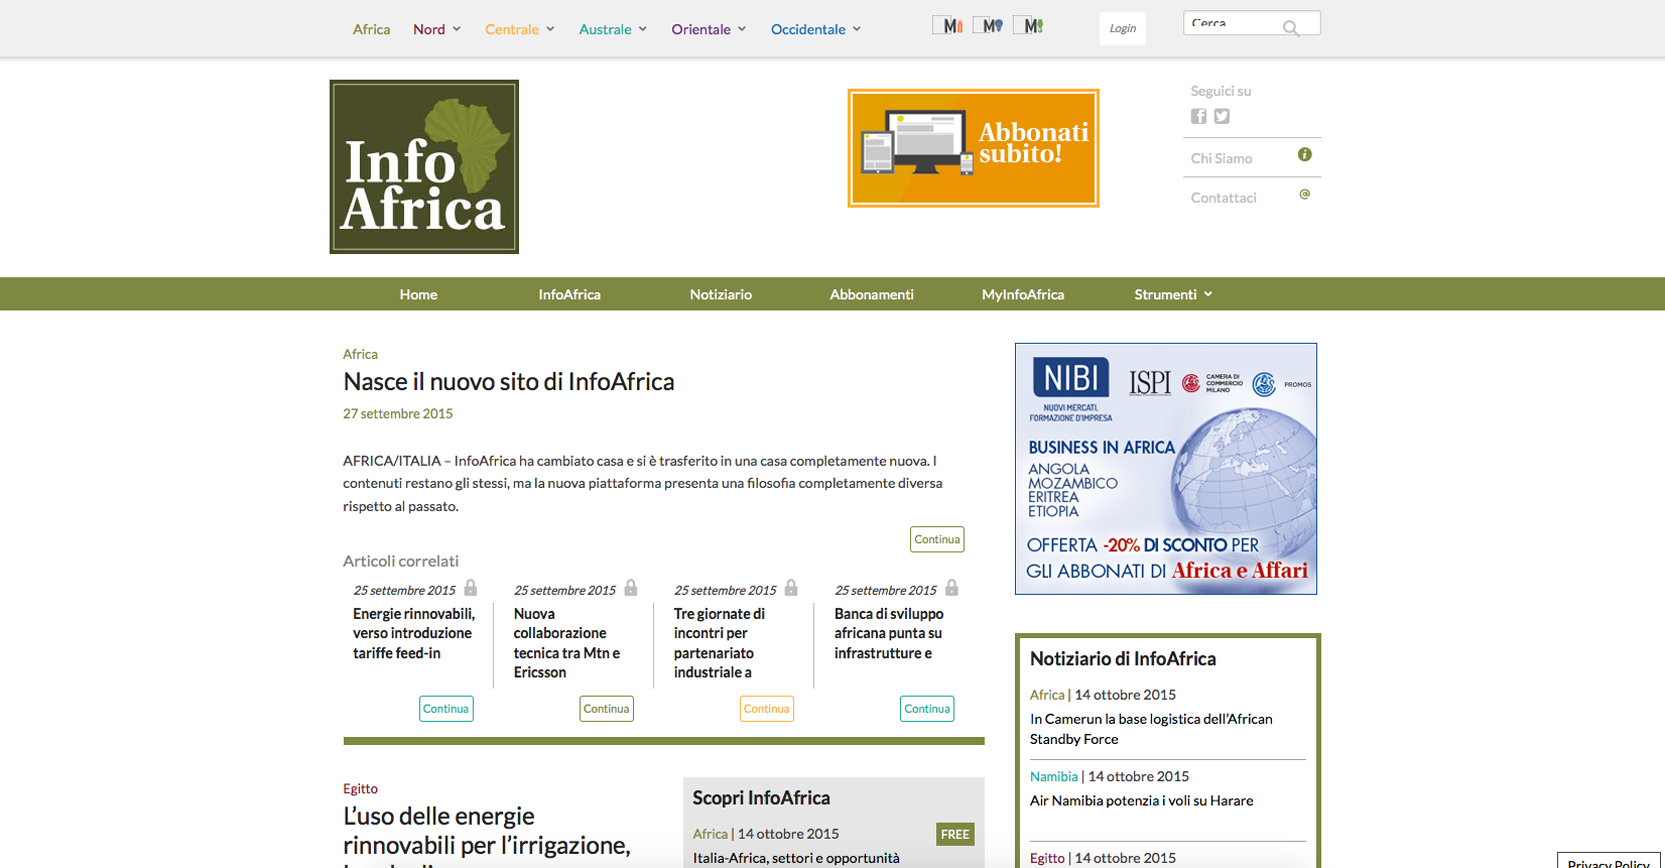
Task: Click the Cerca search input field
Action: pyautogui.click(x=1233, y=23)
